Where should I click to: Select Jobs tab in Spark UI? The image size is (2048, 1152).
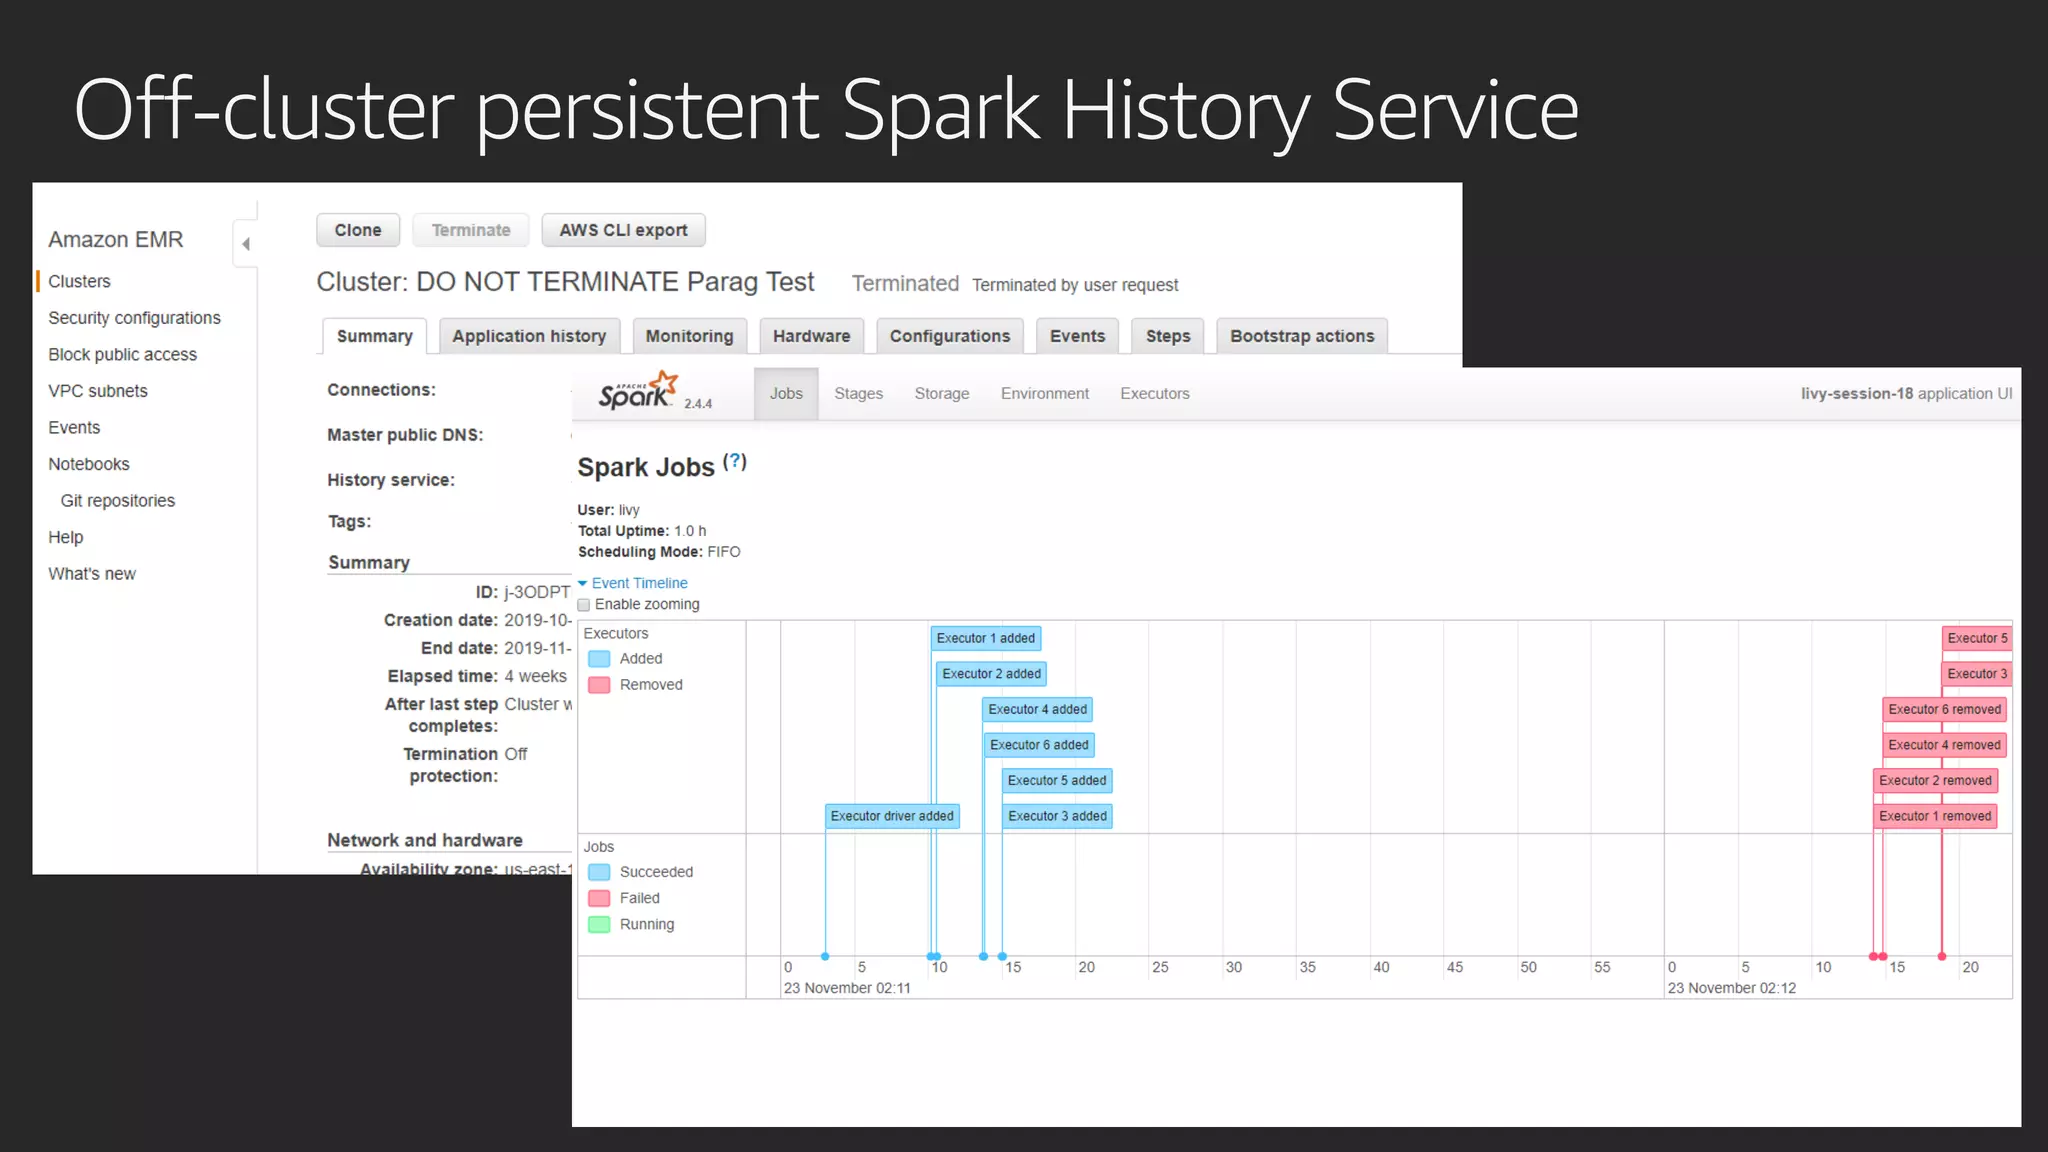click(x=786, y=394)
